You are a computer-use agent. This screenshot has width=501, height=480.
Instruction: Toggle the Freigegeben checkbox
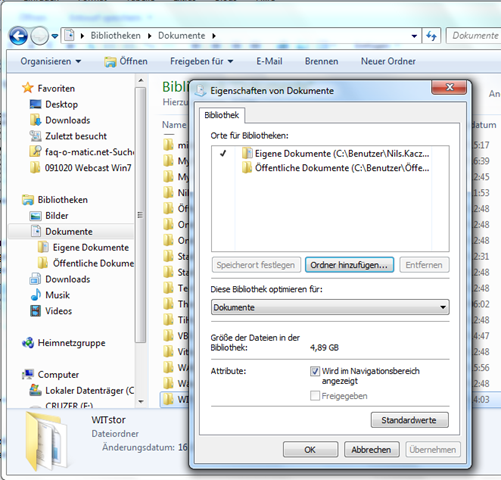point(315,396)
